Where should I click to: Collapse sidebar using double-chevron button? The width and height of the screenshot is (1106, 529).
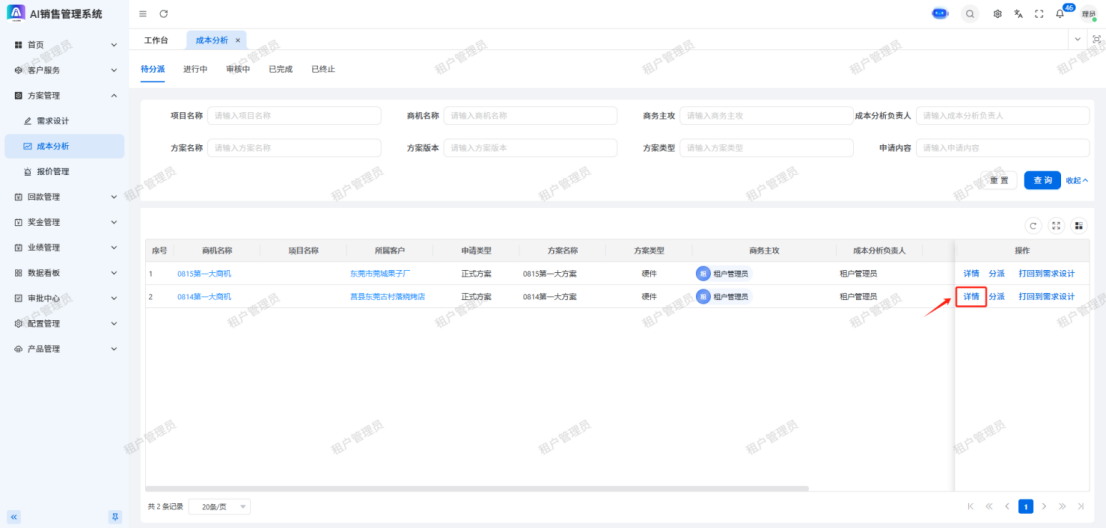coord(14,516)
